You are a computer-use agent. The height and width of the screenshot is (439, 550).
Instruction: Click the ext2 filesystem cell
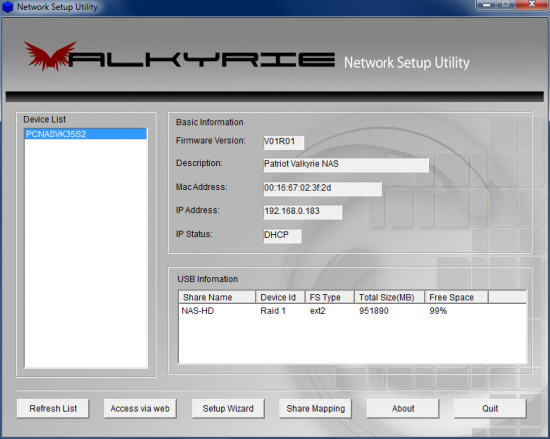[317, 311]
